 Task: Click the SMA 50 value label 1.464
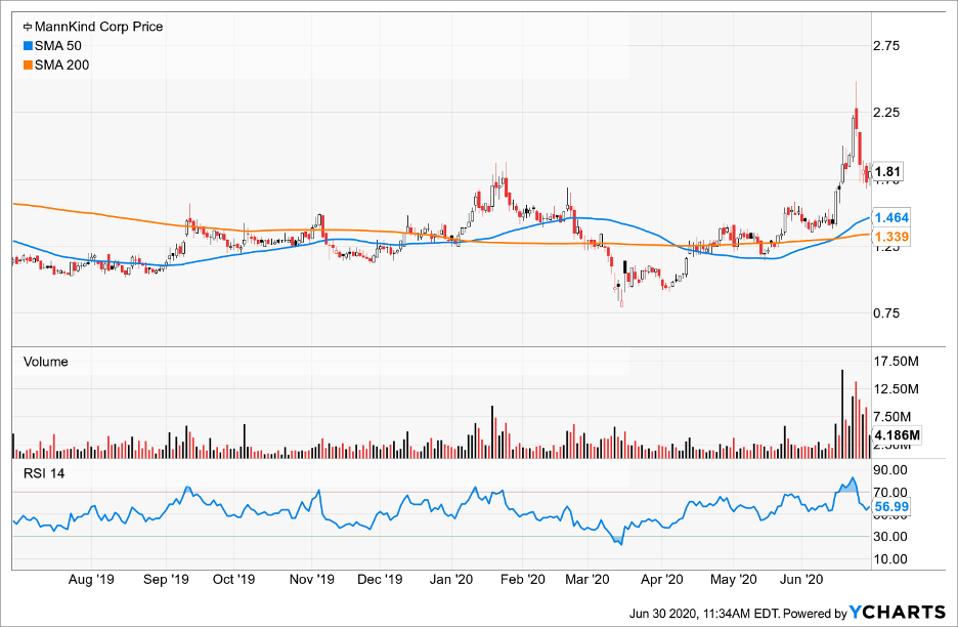tap(891, 218)
